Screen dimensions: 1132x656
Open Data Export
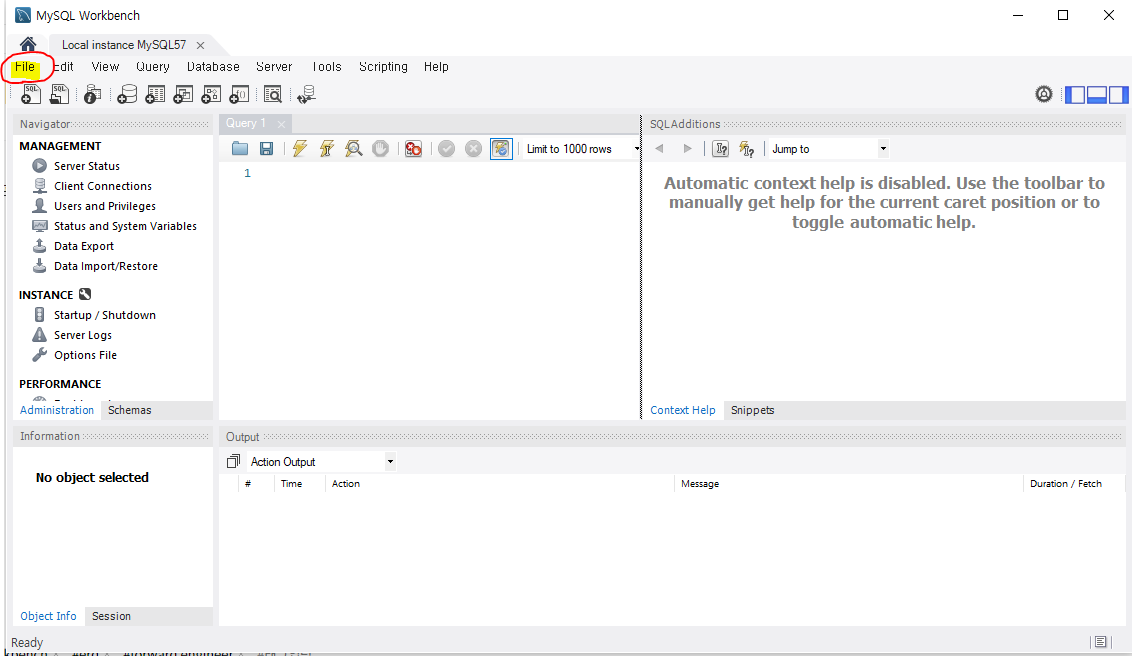84,246
